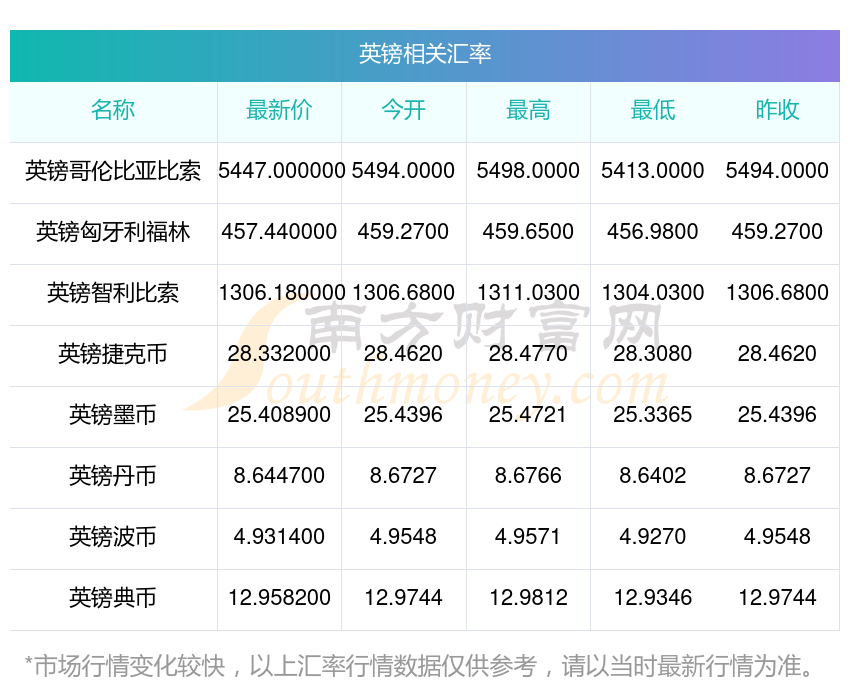This screenshot has height=698, width=850.
Task: Select latest price 457.440000
Action: 279,232
